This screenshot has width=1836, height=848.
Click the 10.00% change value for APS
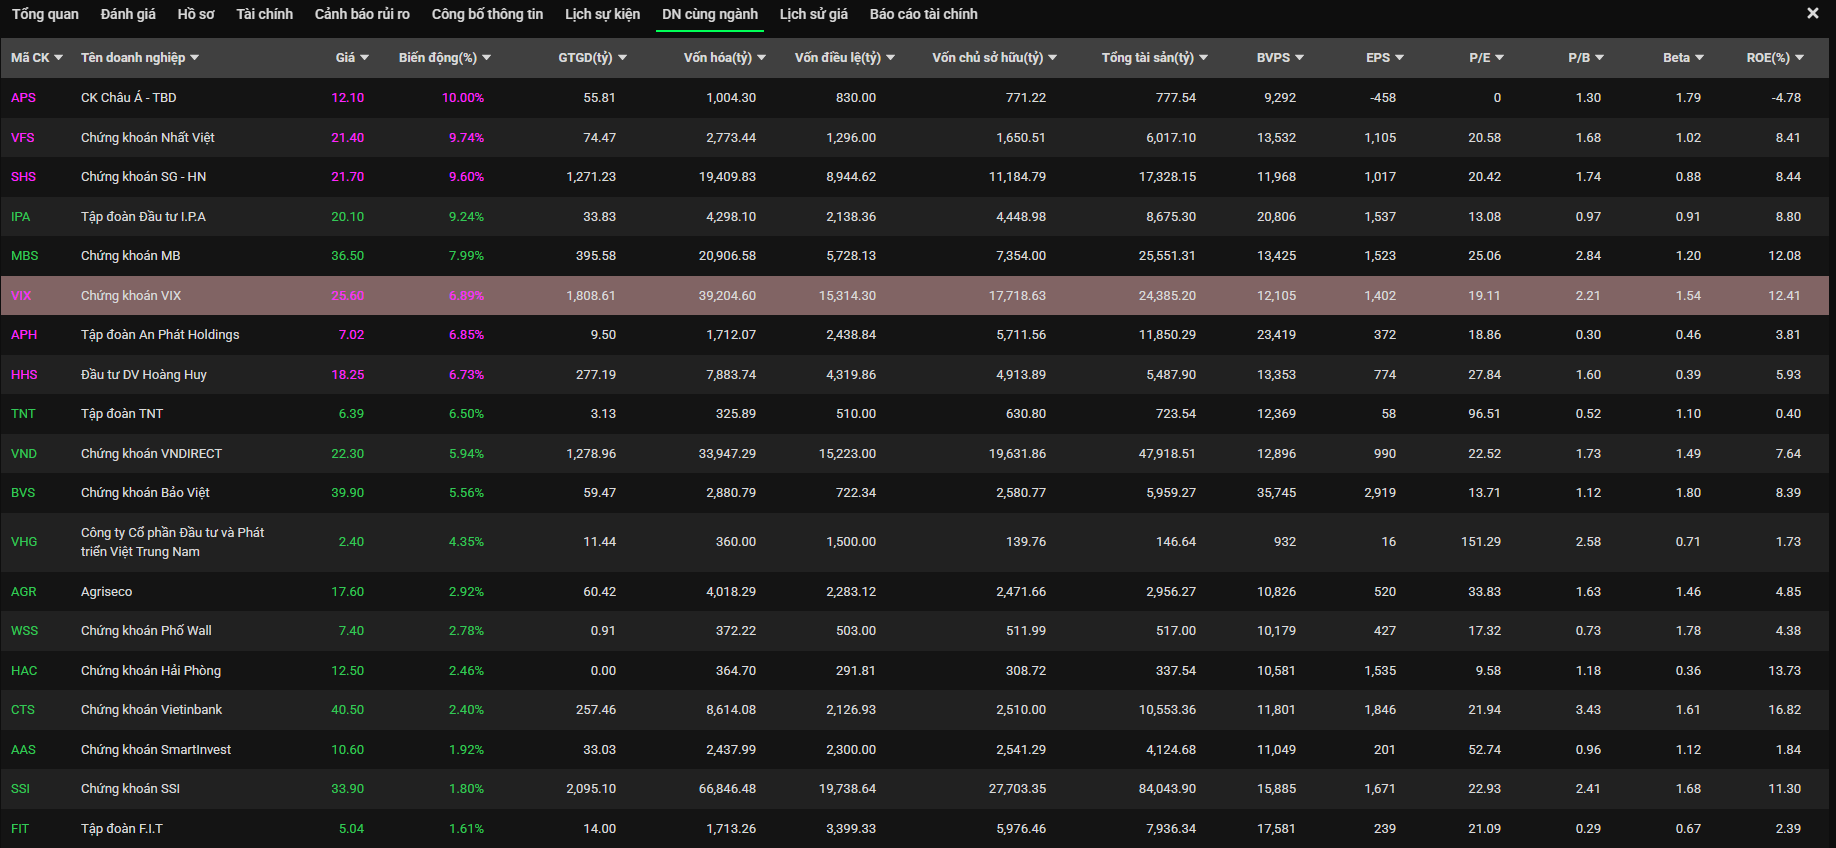click(463, 98)
